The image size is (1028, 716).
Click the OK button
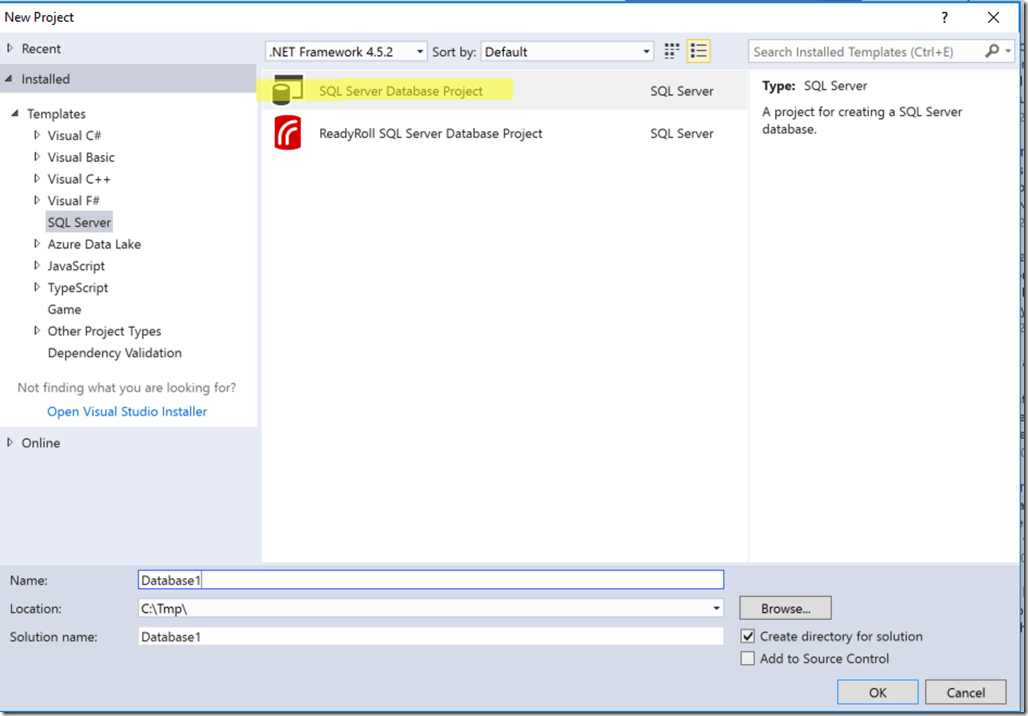click(877, 692)
